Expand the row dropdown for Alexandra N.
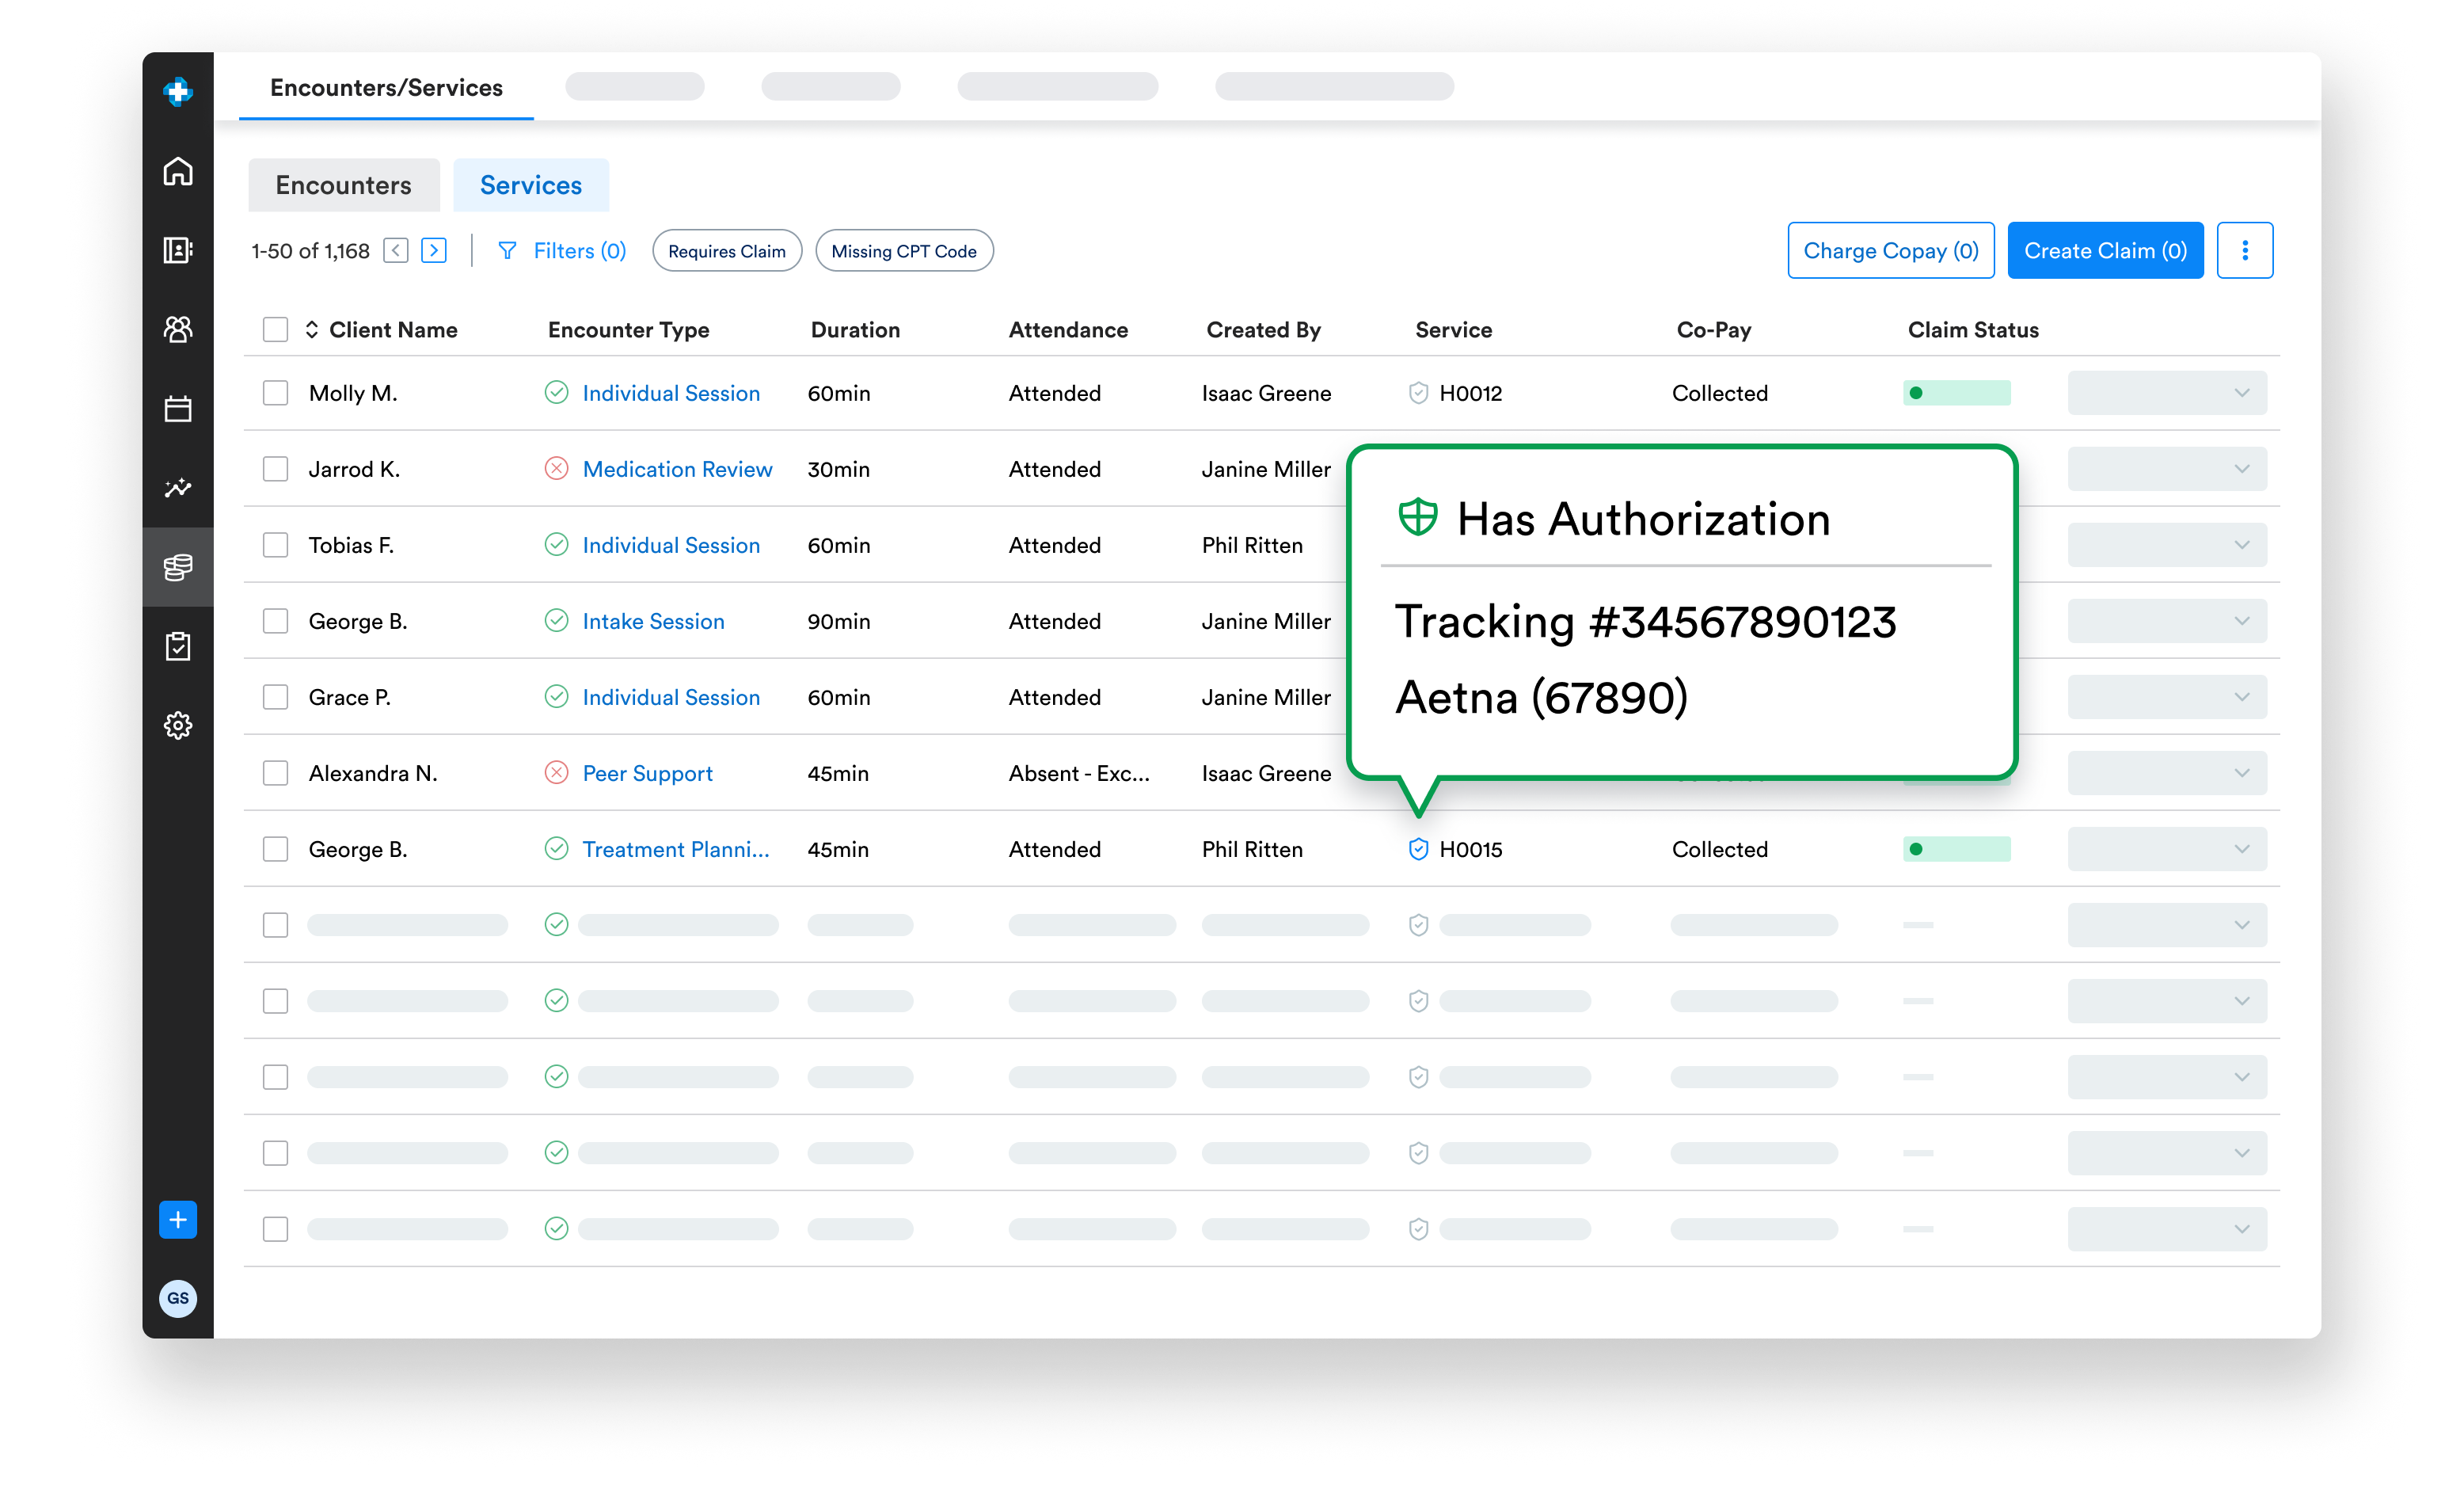Viewport: 2464px width, 1508px height. pos(2167,773)
